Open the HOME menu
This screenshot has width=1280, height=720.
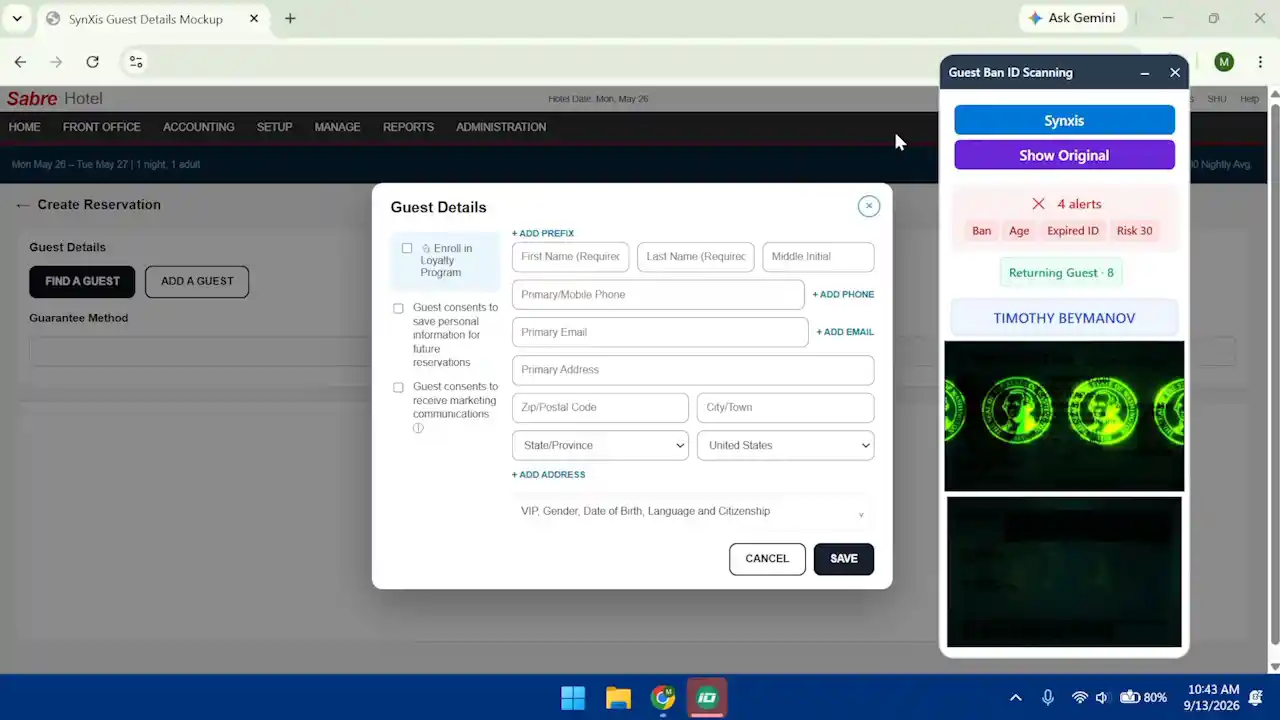(x=25, y=127)
